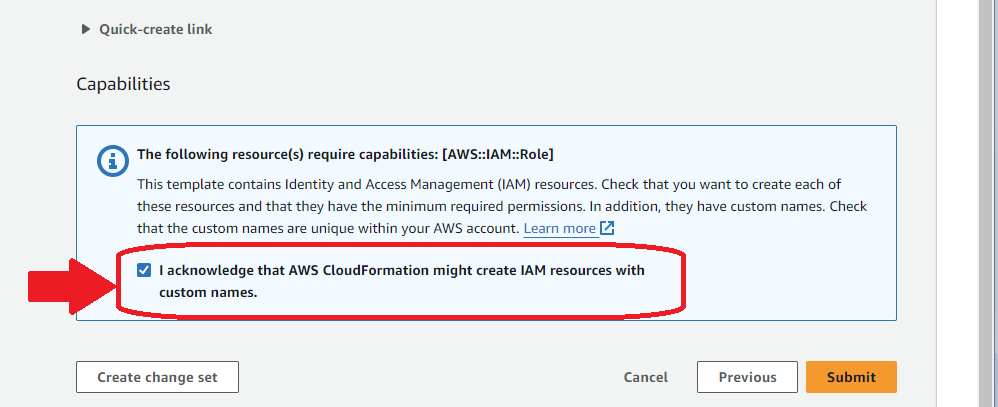Screen dimensions: 998x407
Task: Submit the CloudFormation stack
Action: pyautogui.click(x=851, y=377)
